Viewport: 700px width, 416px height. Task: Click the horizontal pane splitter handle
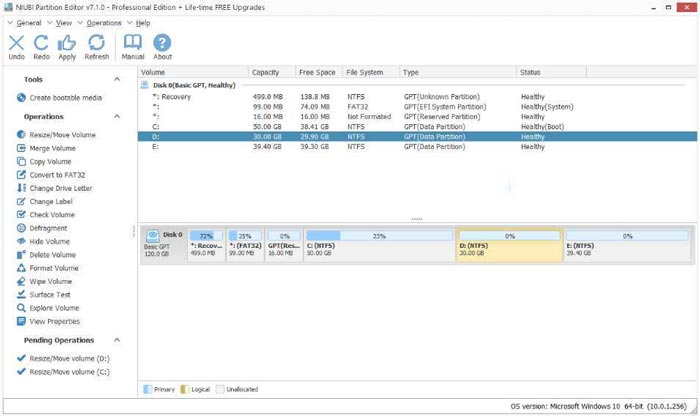click(417, 219)
